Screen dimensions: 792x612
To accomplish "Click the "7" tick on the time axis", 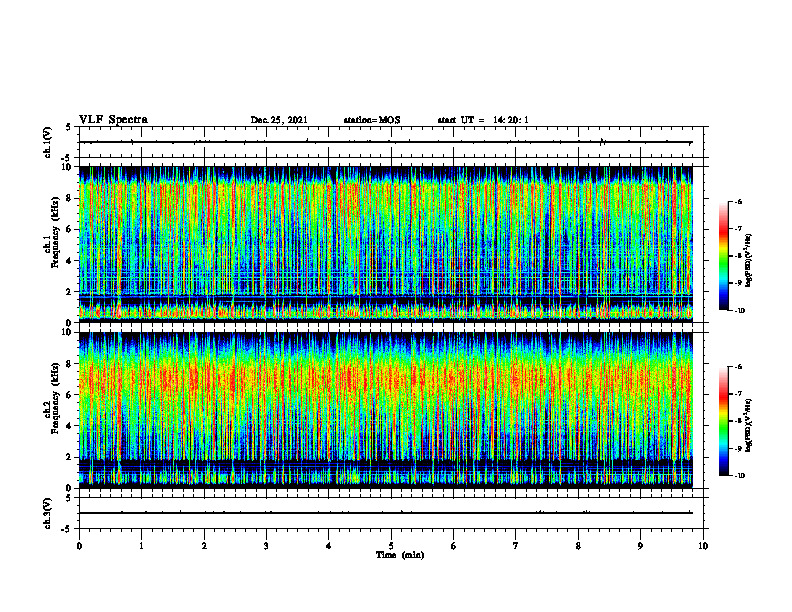I will pos(516,546).
